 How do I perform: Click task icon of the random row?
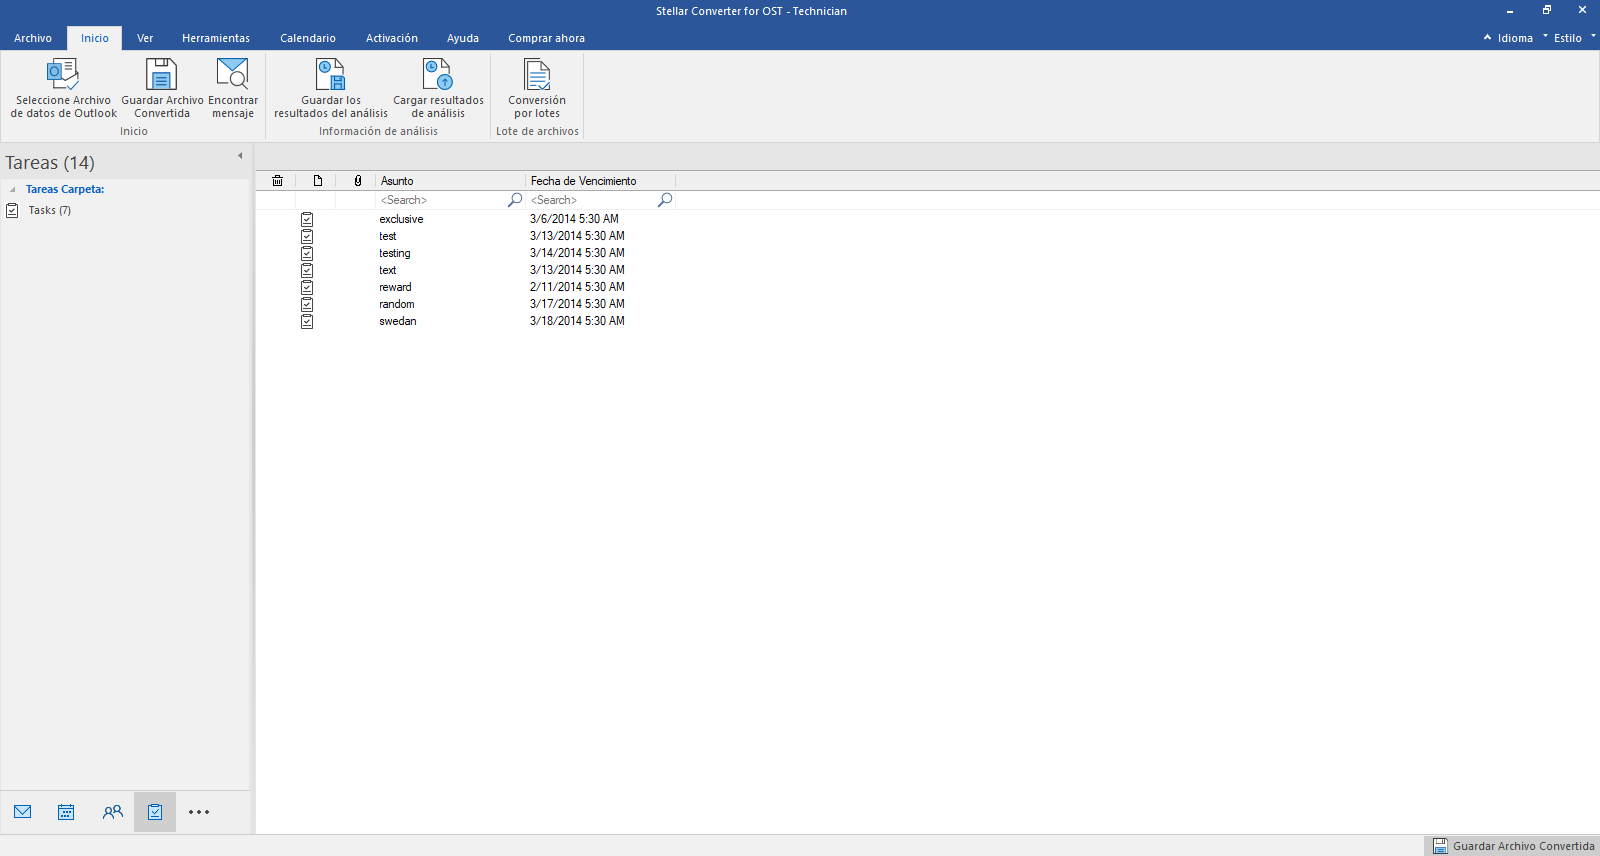point(307,304)
